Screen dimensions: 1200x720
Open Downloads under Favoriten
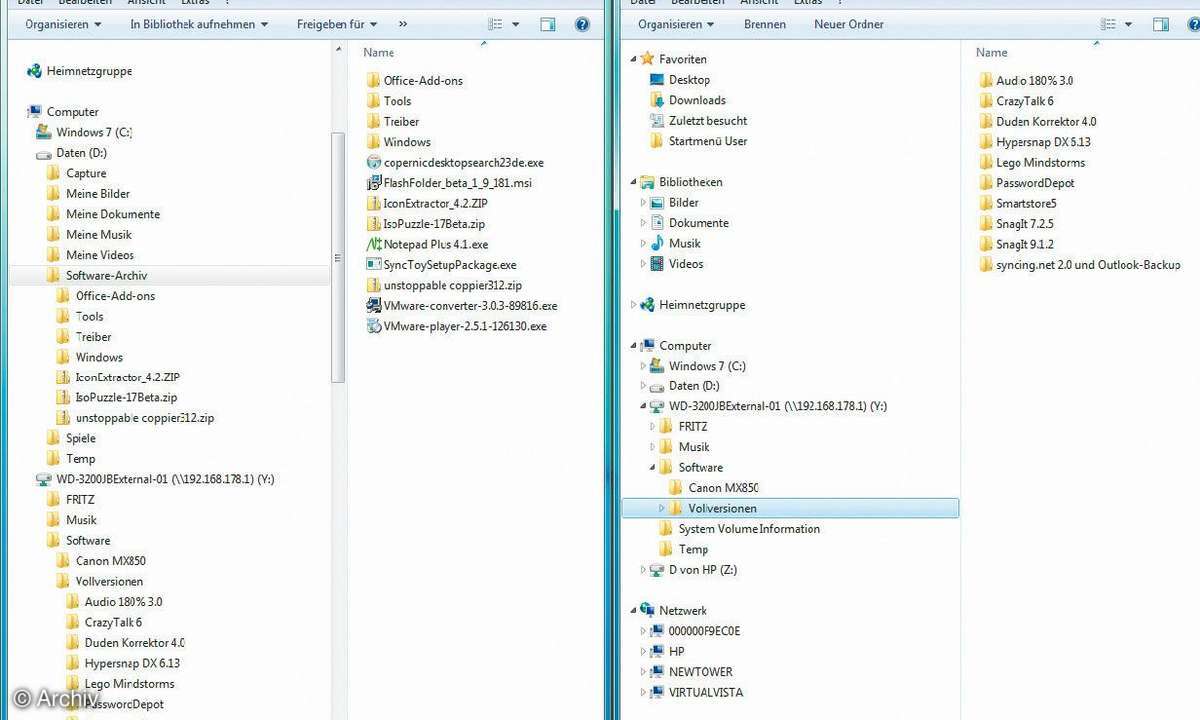pos(688,100)
